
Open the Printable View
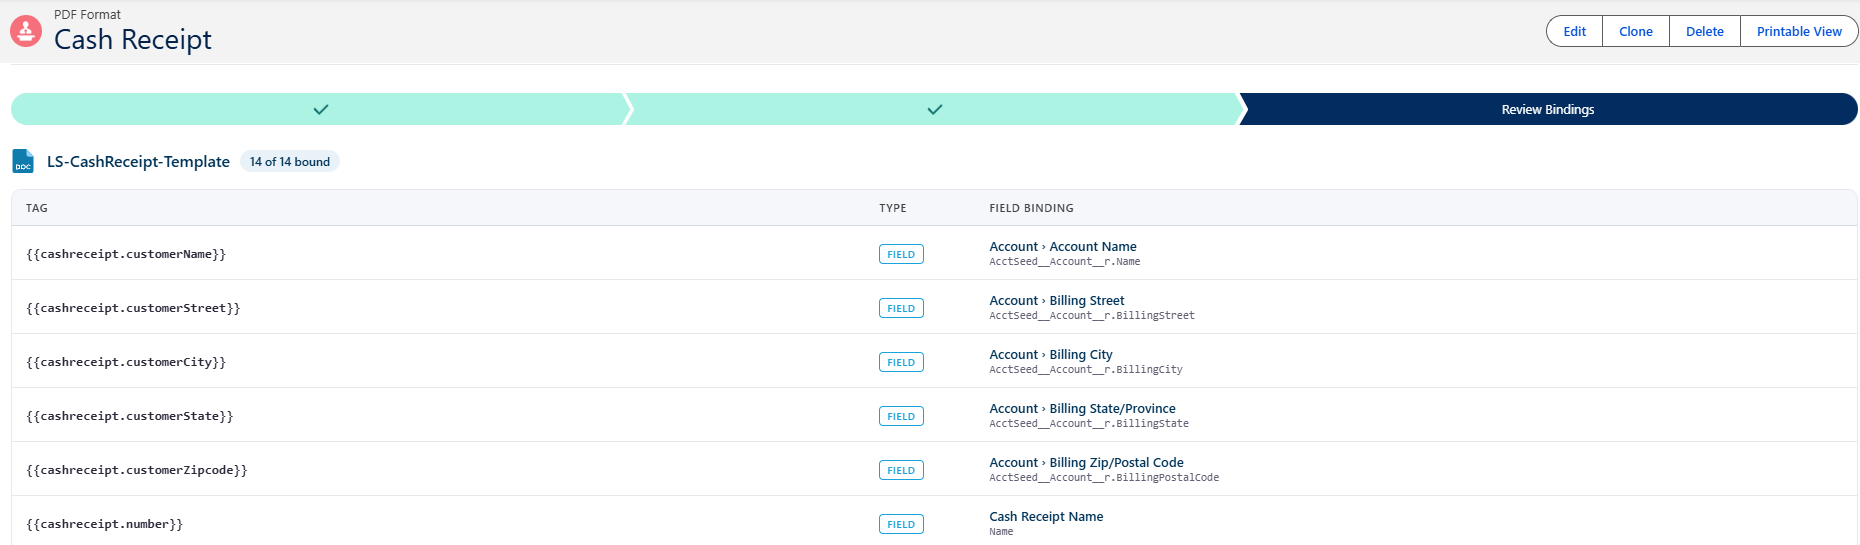pos(1799,31)
